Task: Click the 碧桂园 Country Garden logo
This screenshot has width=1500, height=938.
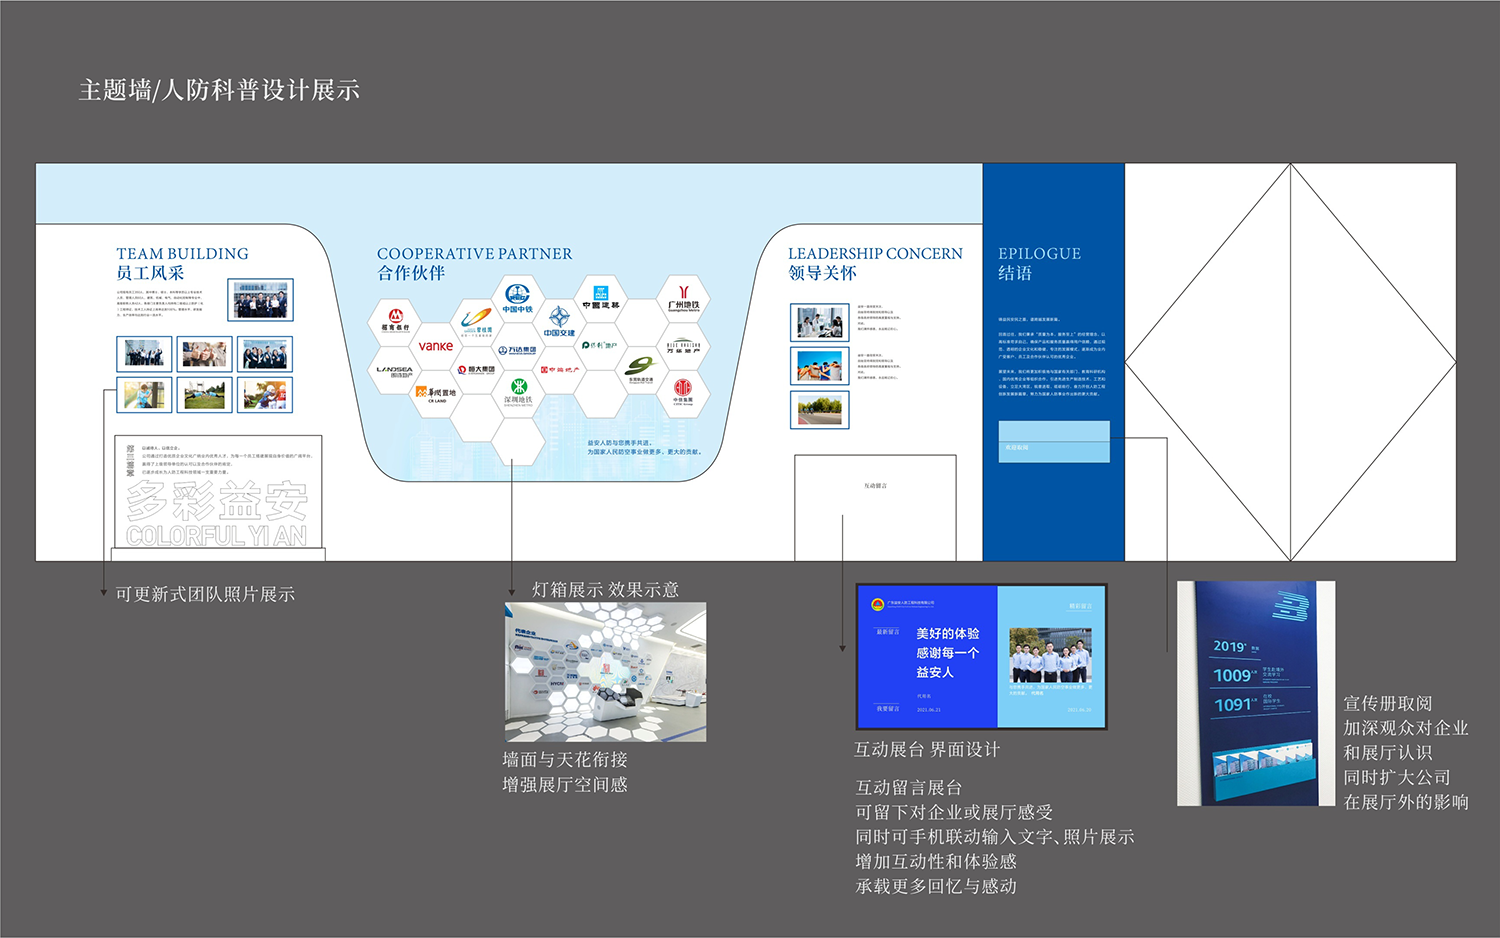Action: point(477,321)
